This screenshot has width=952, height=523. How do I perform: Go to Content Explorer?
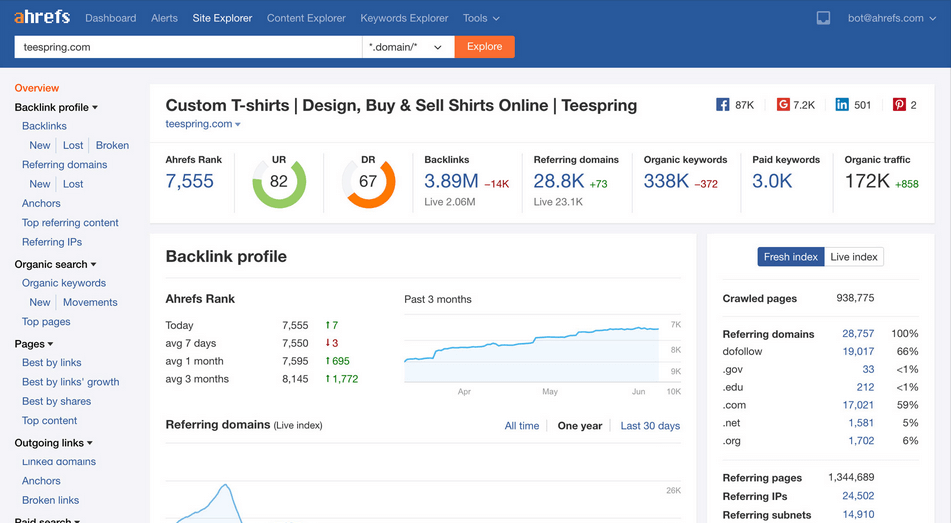(306, 18)
